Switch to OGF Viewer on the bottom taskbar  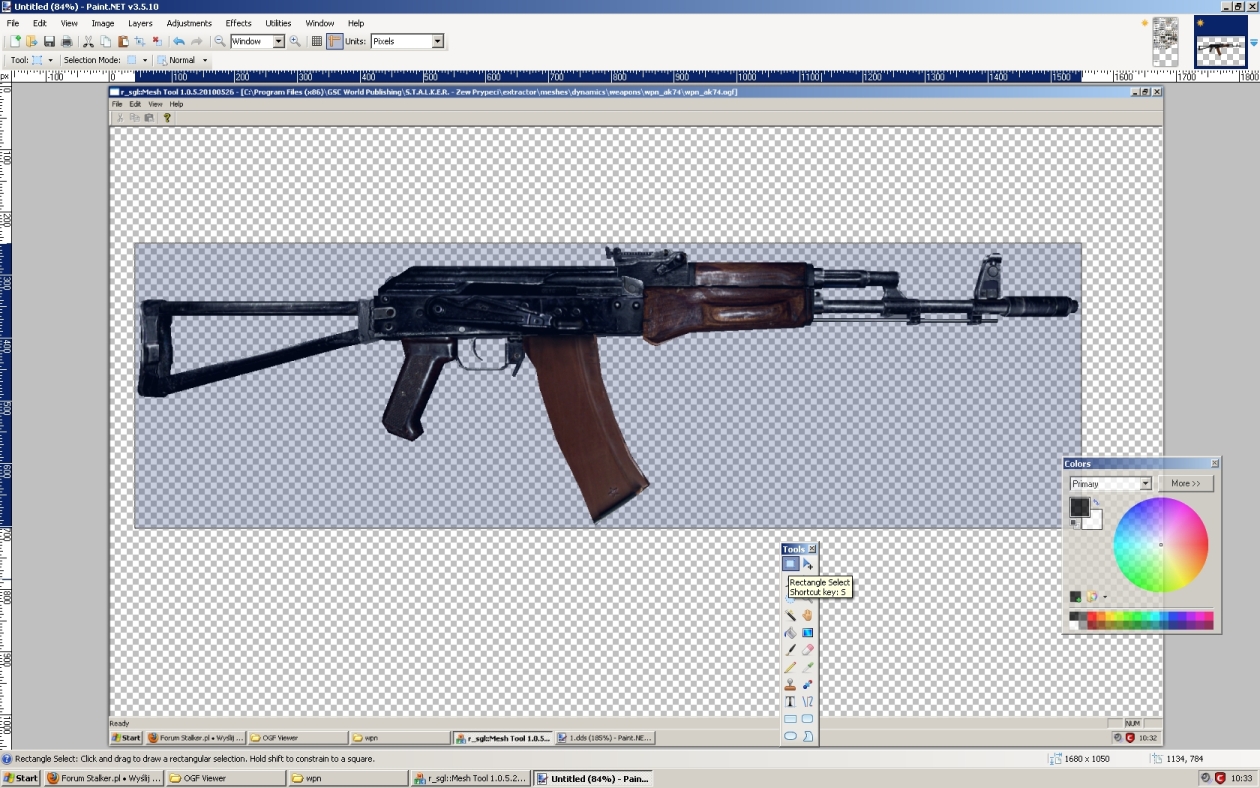pyautogui.click(x=225, y=778)
